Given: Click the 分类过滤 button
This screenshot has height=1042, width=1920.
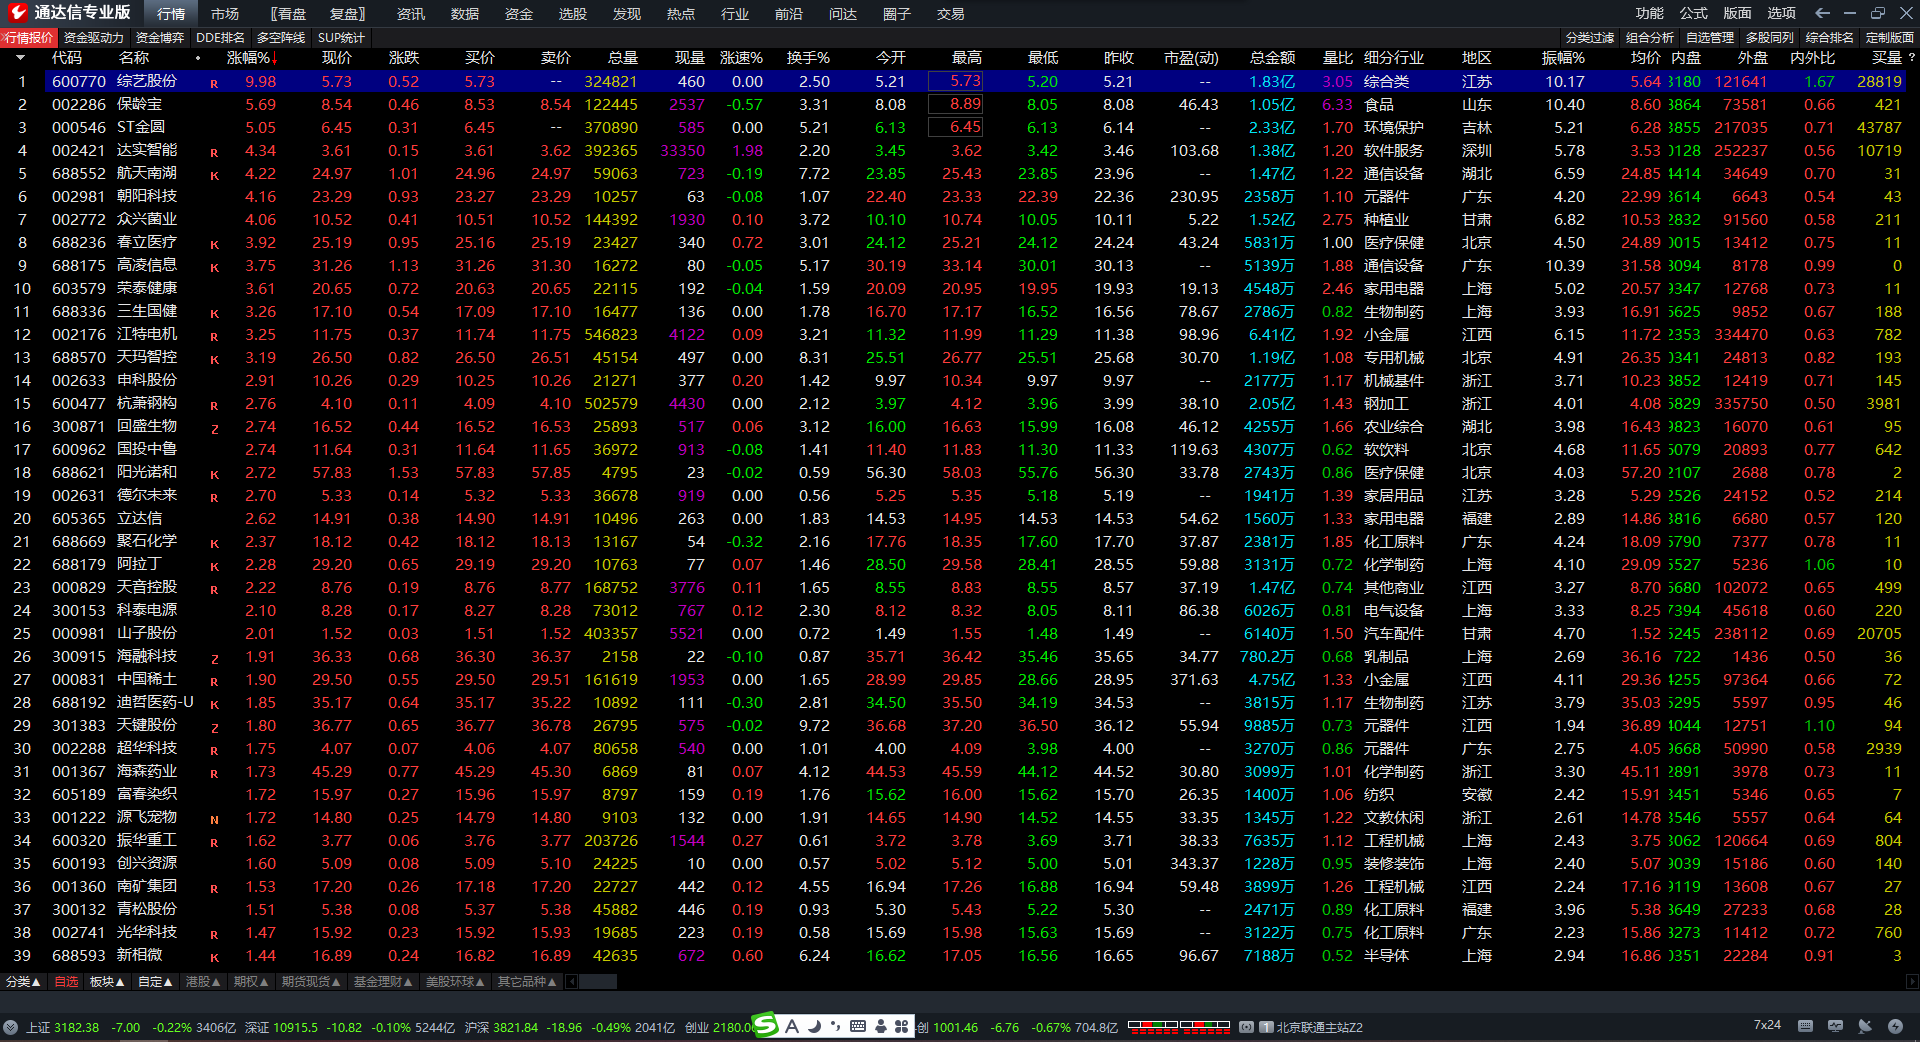Looking at the screenshot, I should (1590, 38).
